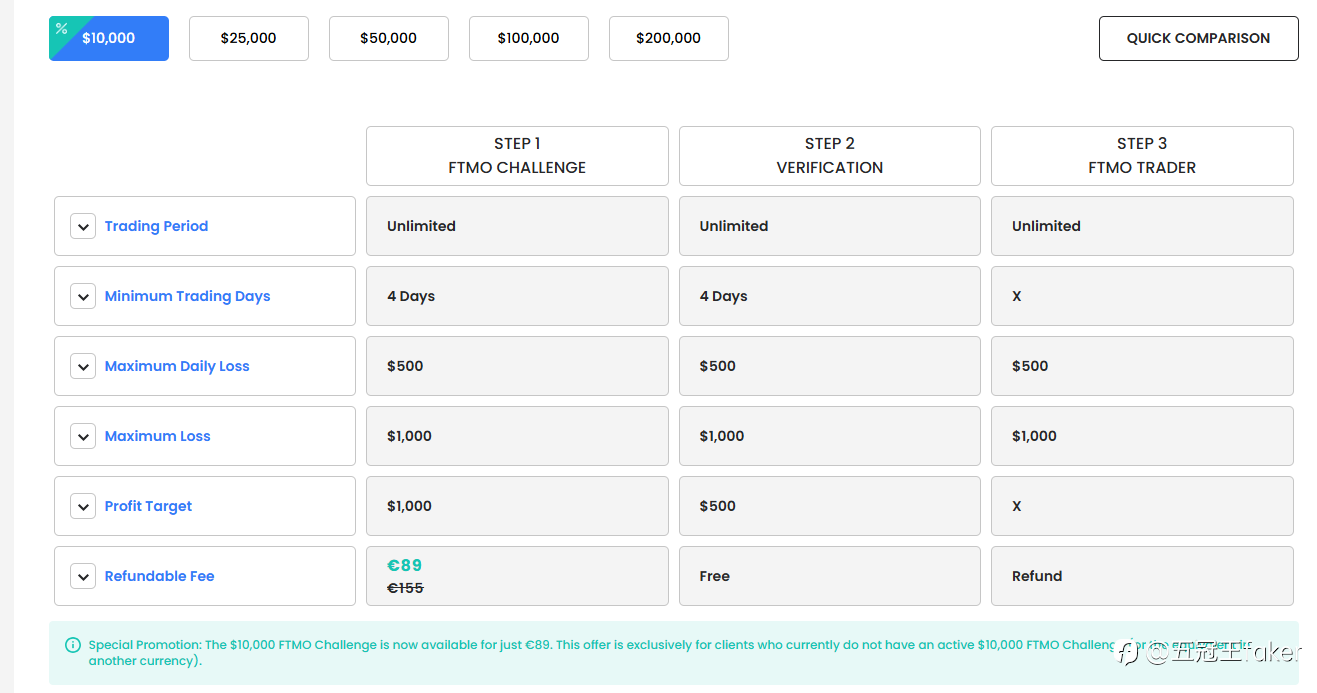The width and height of the screenshot is (1317, 693).
Task: Click the info icon in promotion banner
Action: (73, 645)
